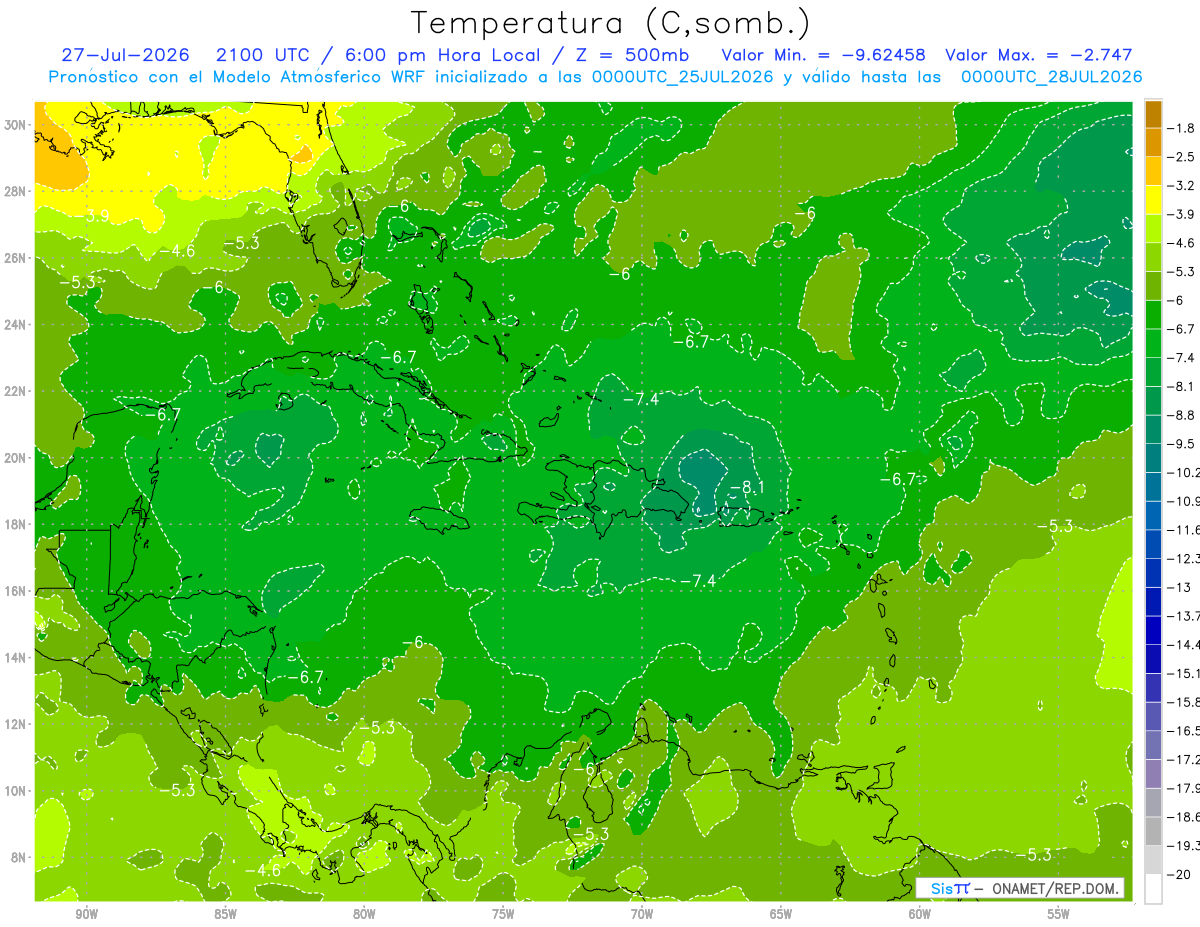The height and width of the screenshot is (927, 1200).
Task: Click the "6:00 pm Hora Local" text
Action: coord(442,55)
